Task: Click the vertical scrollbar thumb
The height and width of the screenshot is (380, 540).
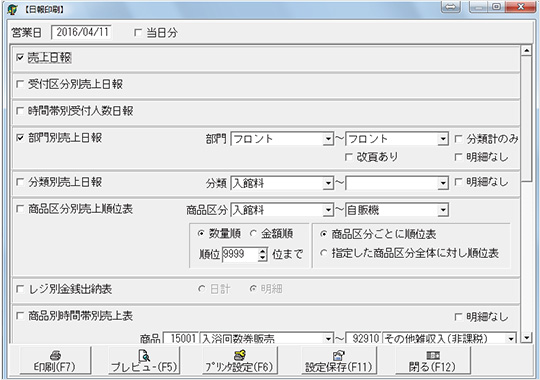Action: [x=526, y=119]
